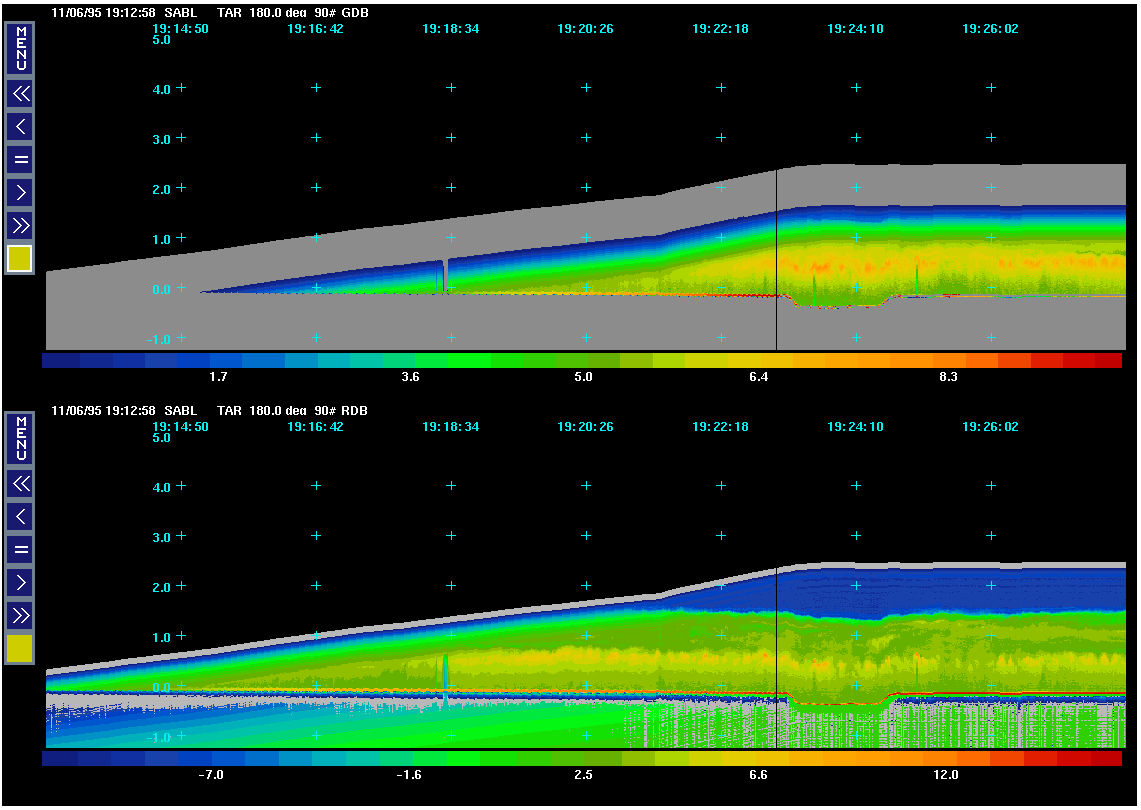Click the yellow square in top panel
Viewport: 1141px width, 810px height.
tap(20, 259)
